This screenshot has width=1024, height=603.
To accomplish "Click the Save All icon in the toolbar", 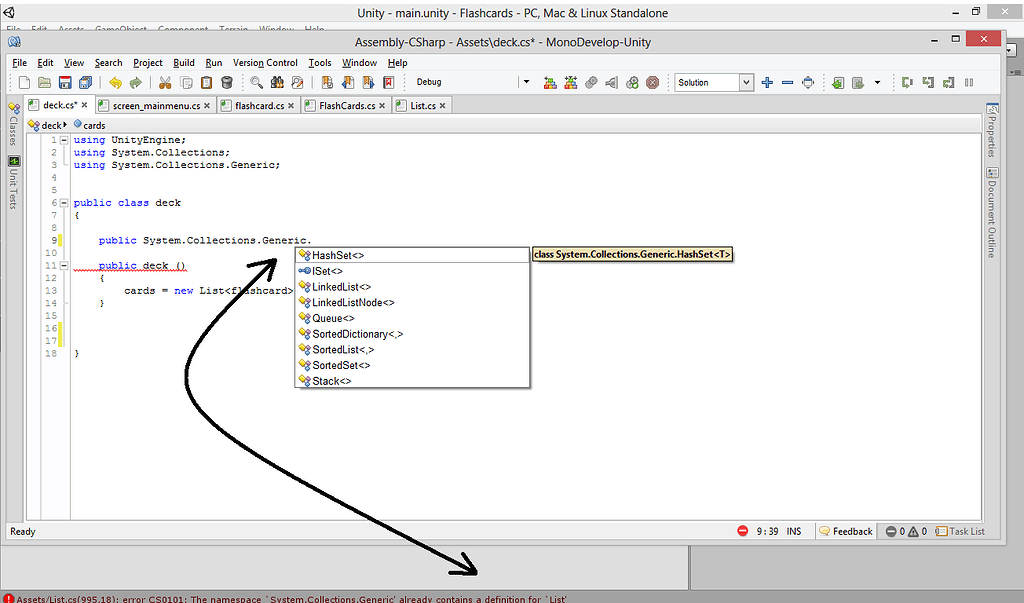I will click(84, 82).
